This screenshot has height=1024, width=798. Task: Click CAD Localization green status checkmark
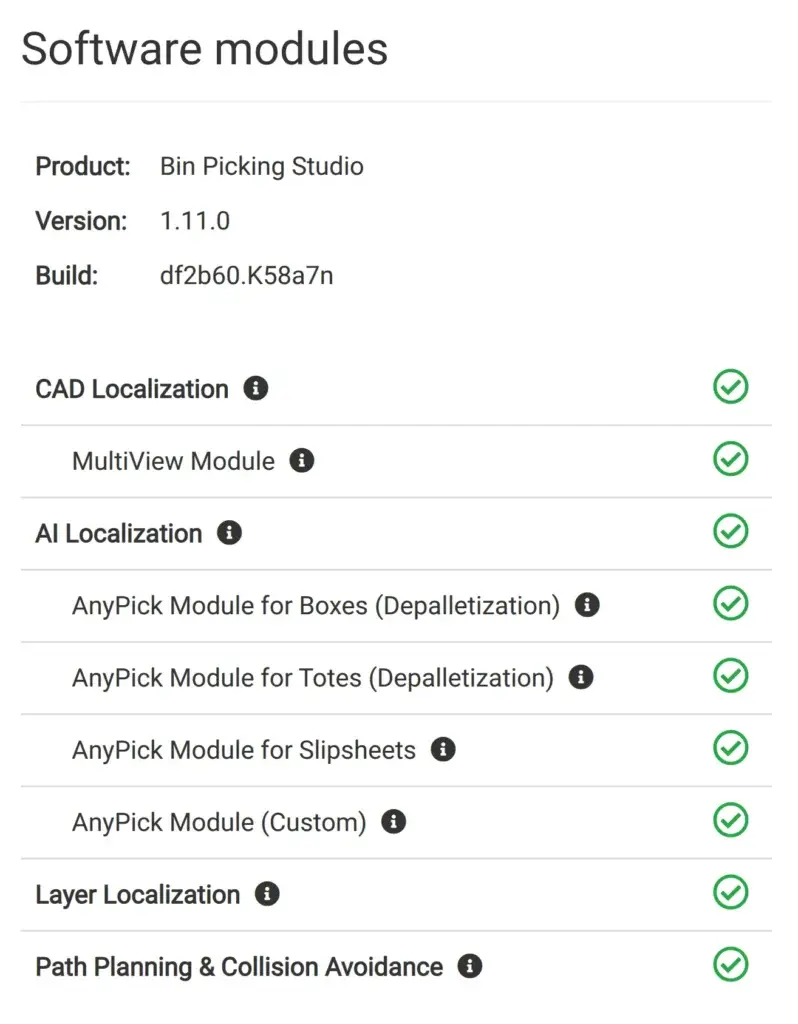[731, 387]
